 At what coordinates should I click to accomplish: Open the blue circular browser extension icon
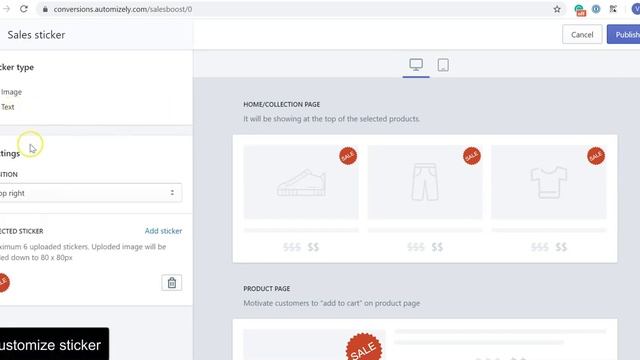click(596, 9)
